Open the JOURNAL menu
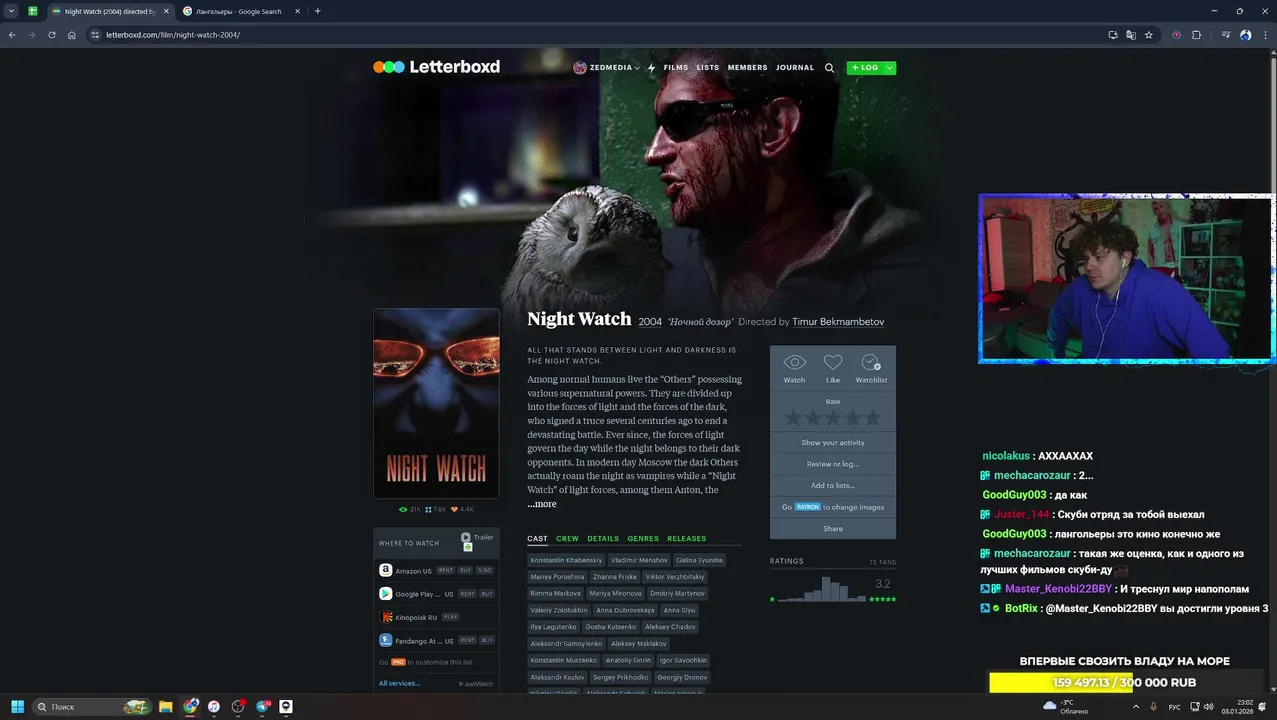This screenshot has height=720, width=1277. pyautogui.click(x=795, y=68)
